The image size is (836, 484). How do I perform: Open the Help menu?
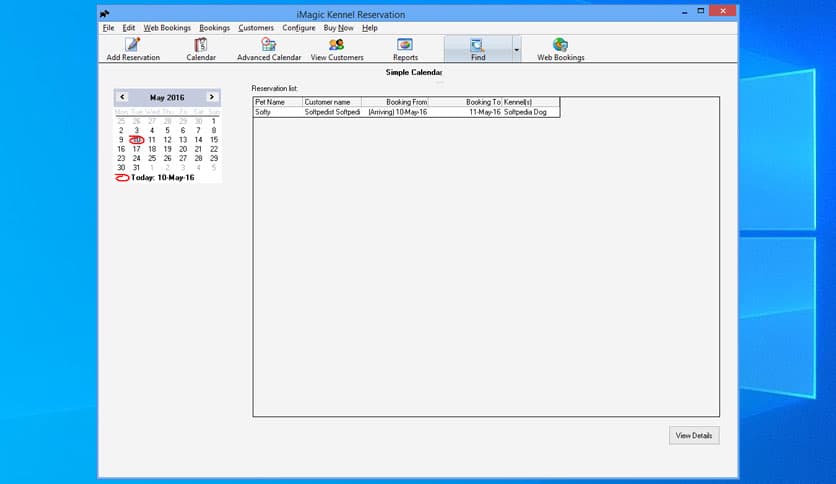pos(369,28)
